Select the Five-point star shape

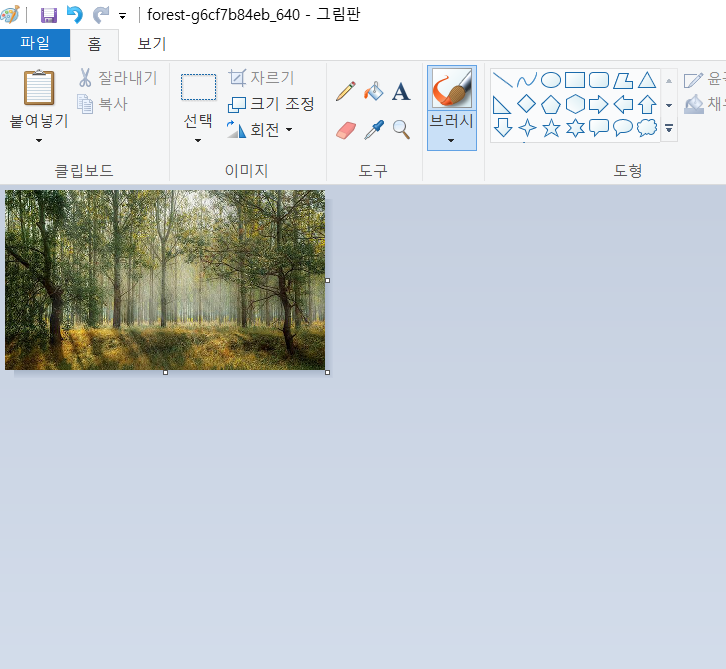551,128
